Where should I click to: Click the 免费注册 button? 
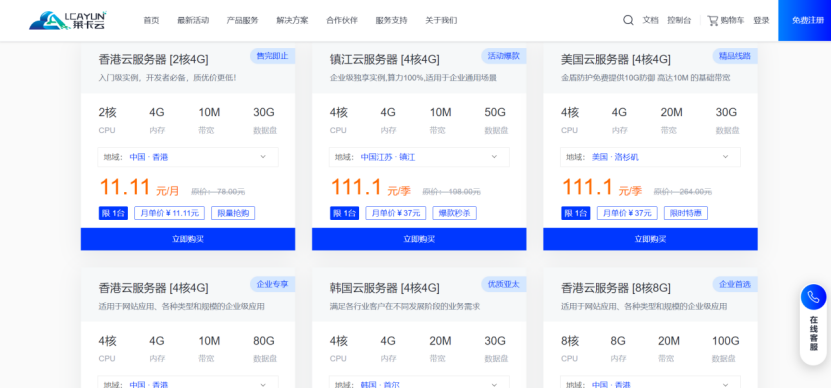805,20
